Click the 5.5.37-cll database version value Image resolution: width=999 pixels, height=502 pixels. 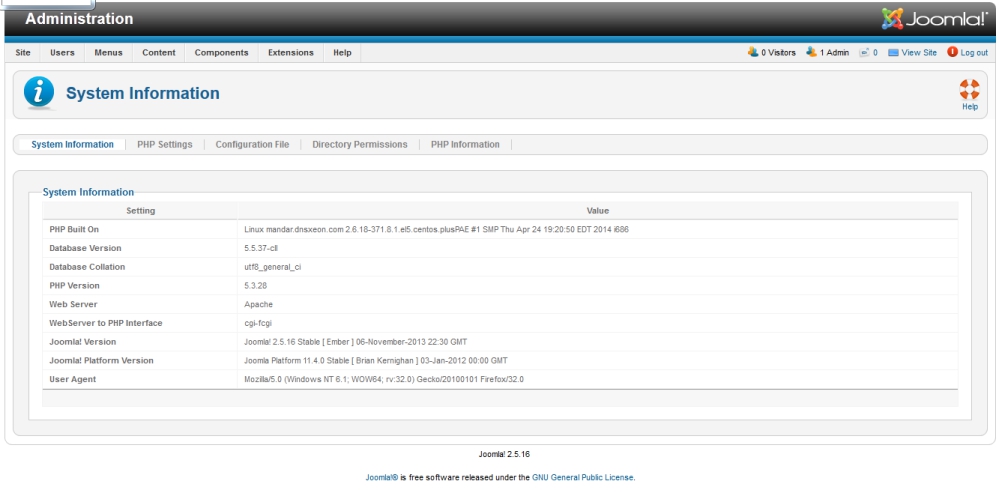pos(261,248)
